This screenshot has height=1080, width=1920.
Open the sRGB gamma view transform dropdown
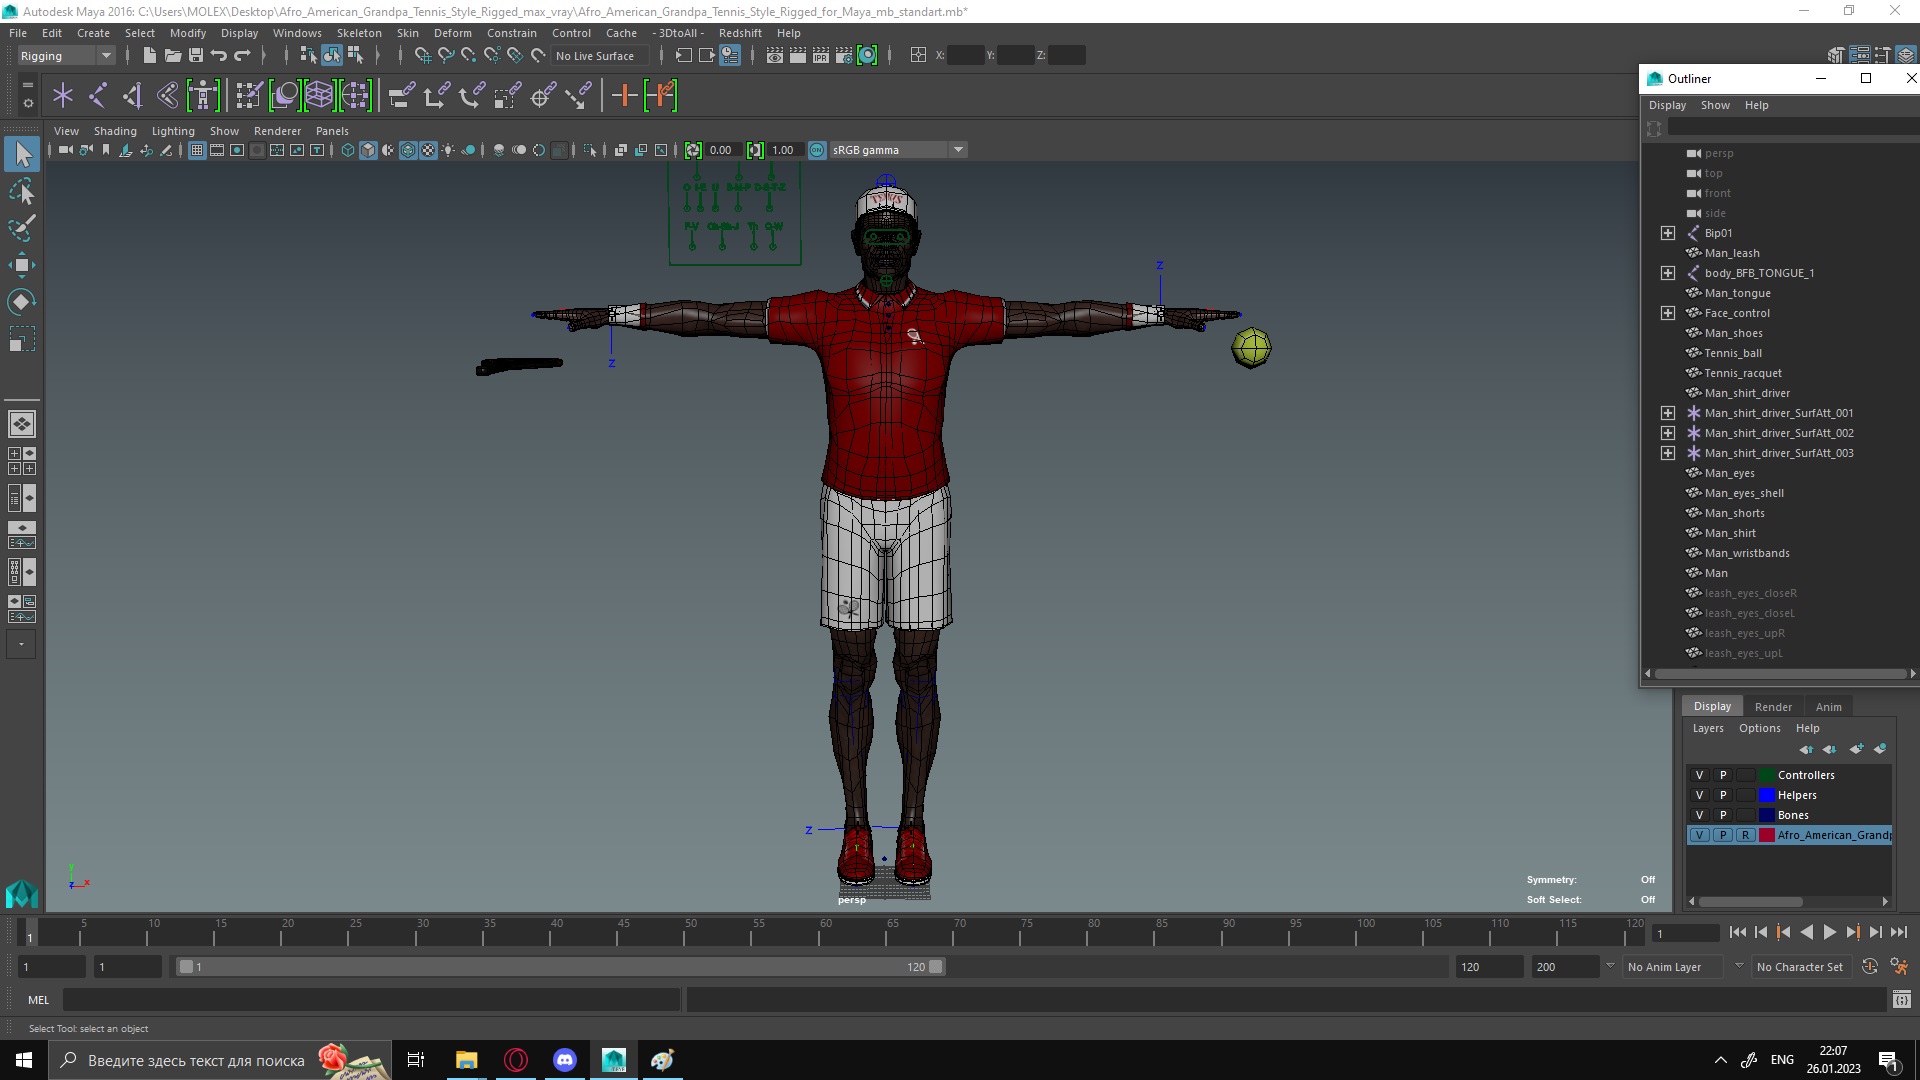coord(958,150)
